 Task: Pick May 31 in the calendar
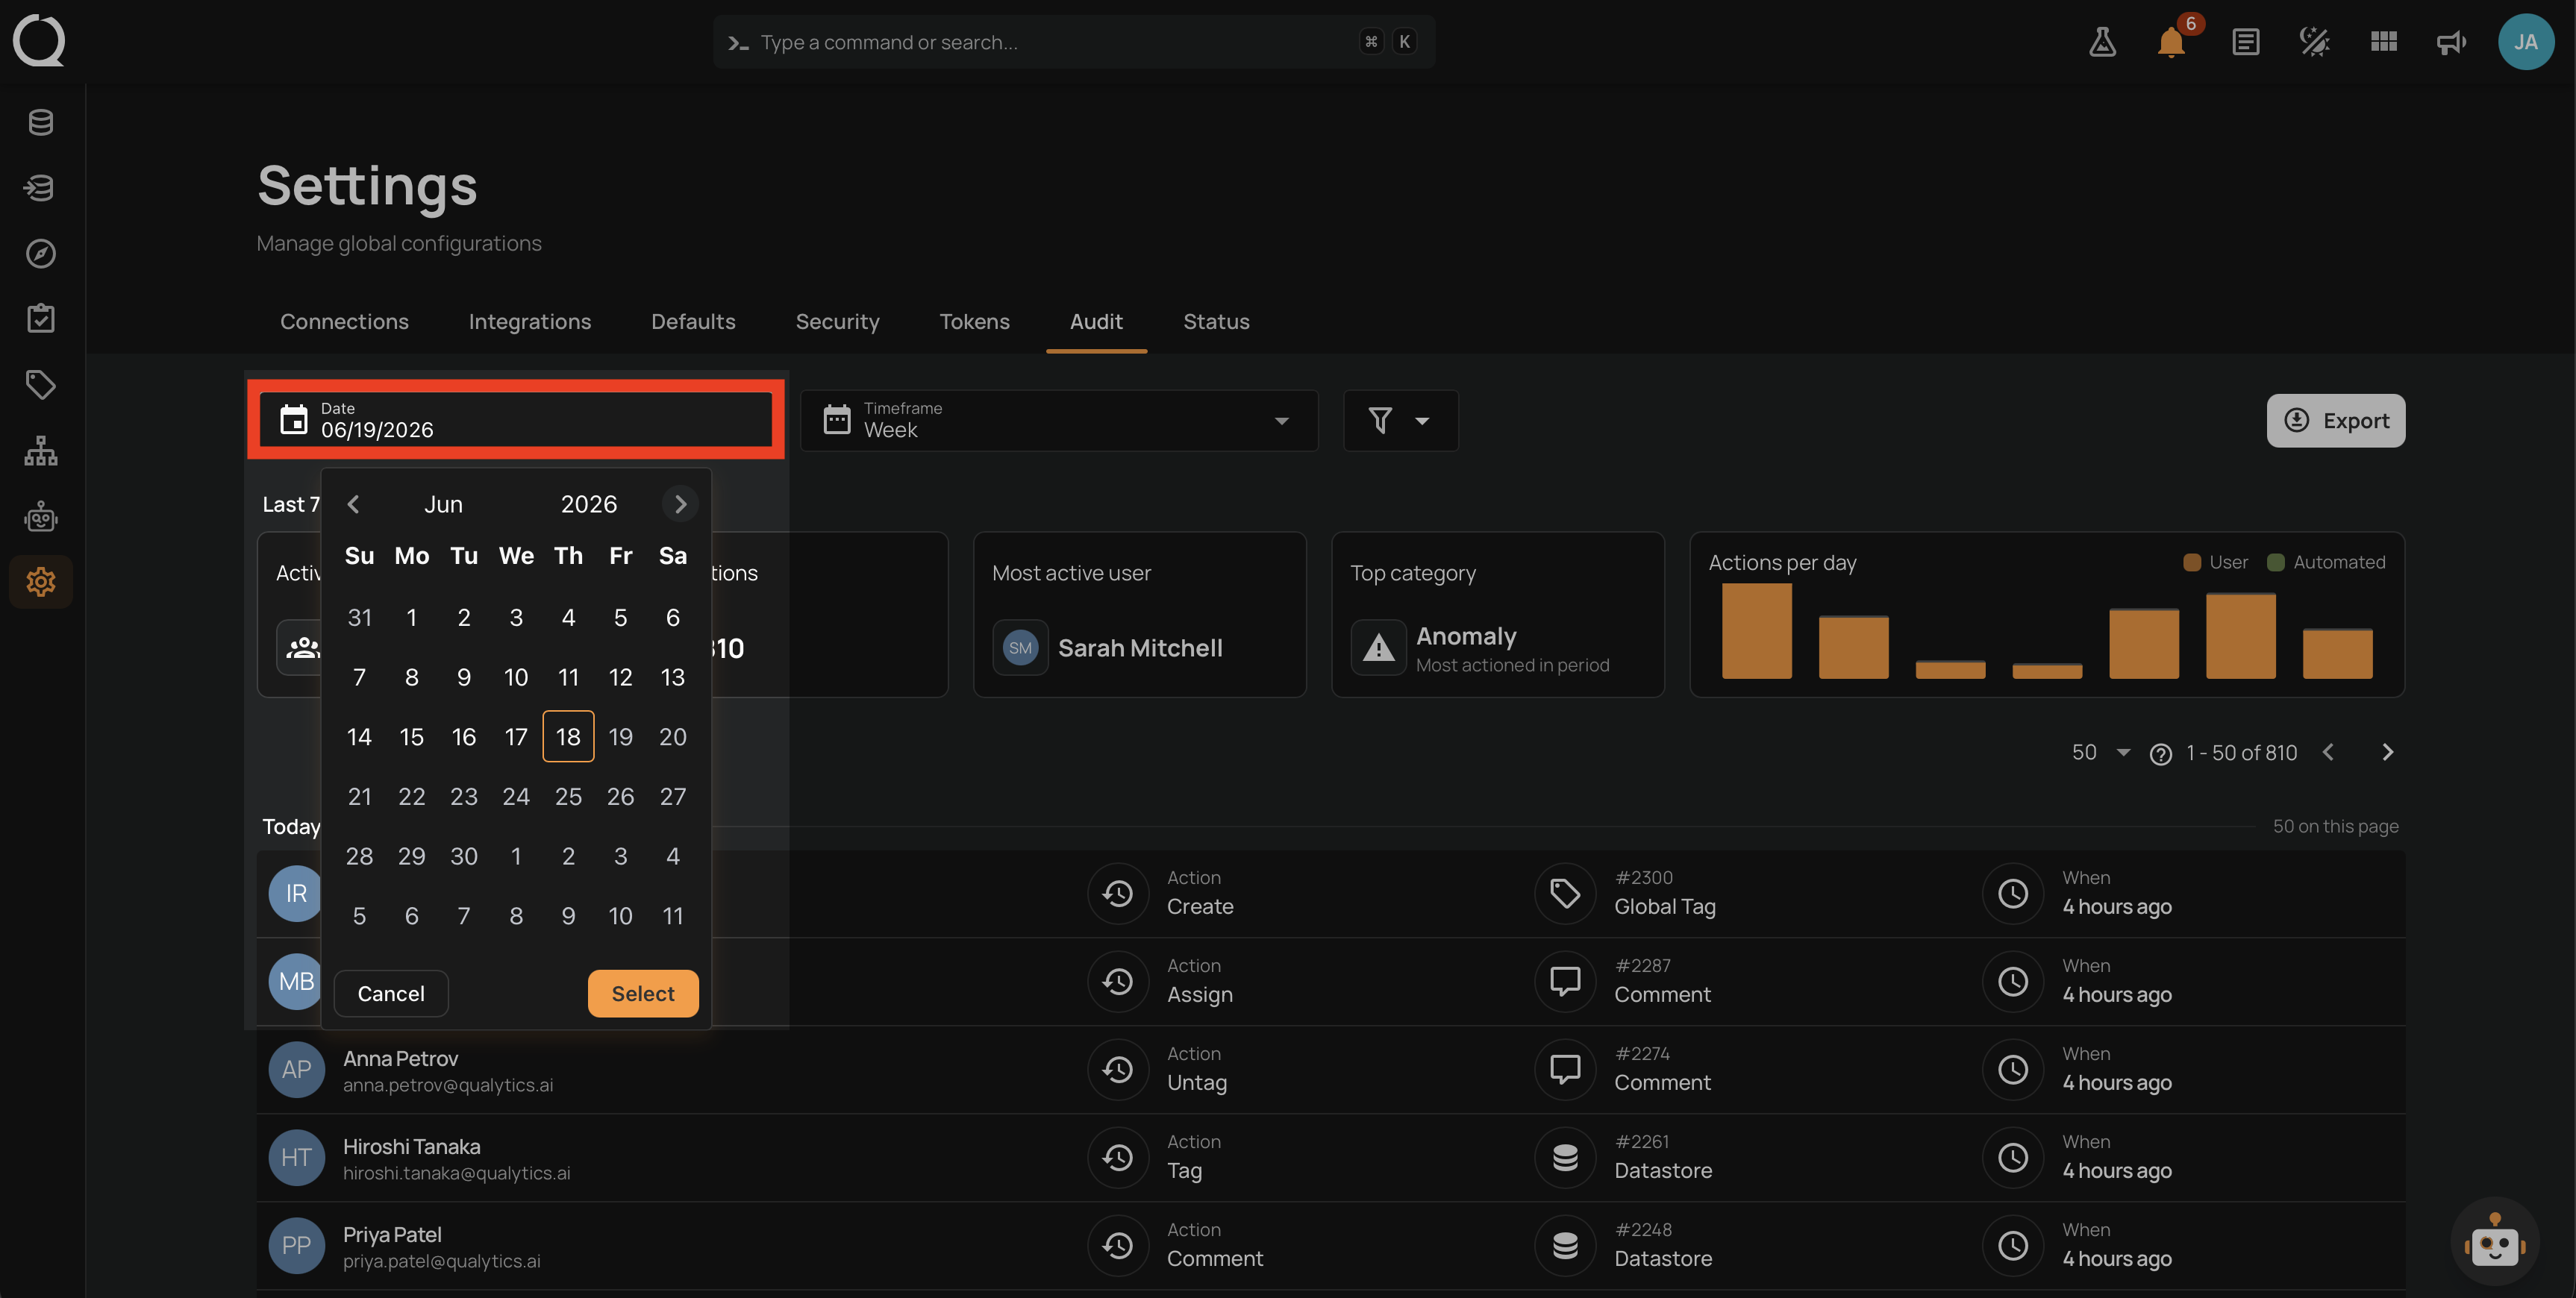point(359,618)
